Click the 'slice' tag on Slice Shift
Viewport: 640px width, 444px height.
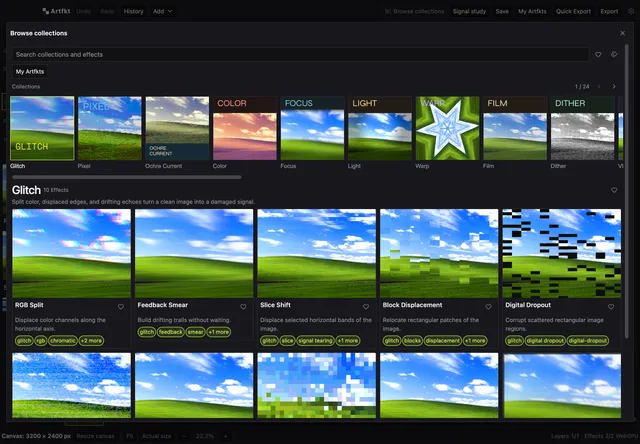287,341
